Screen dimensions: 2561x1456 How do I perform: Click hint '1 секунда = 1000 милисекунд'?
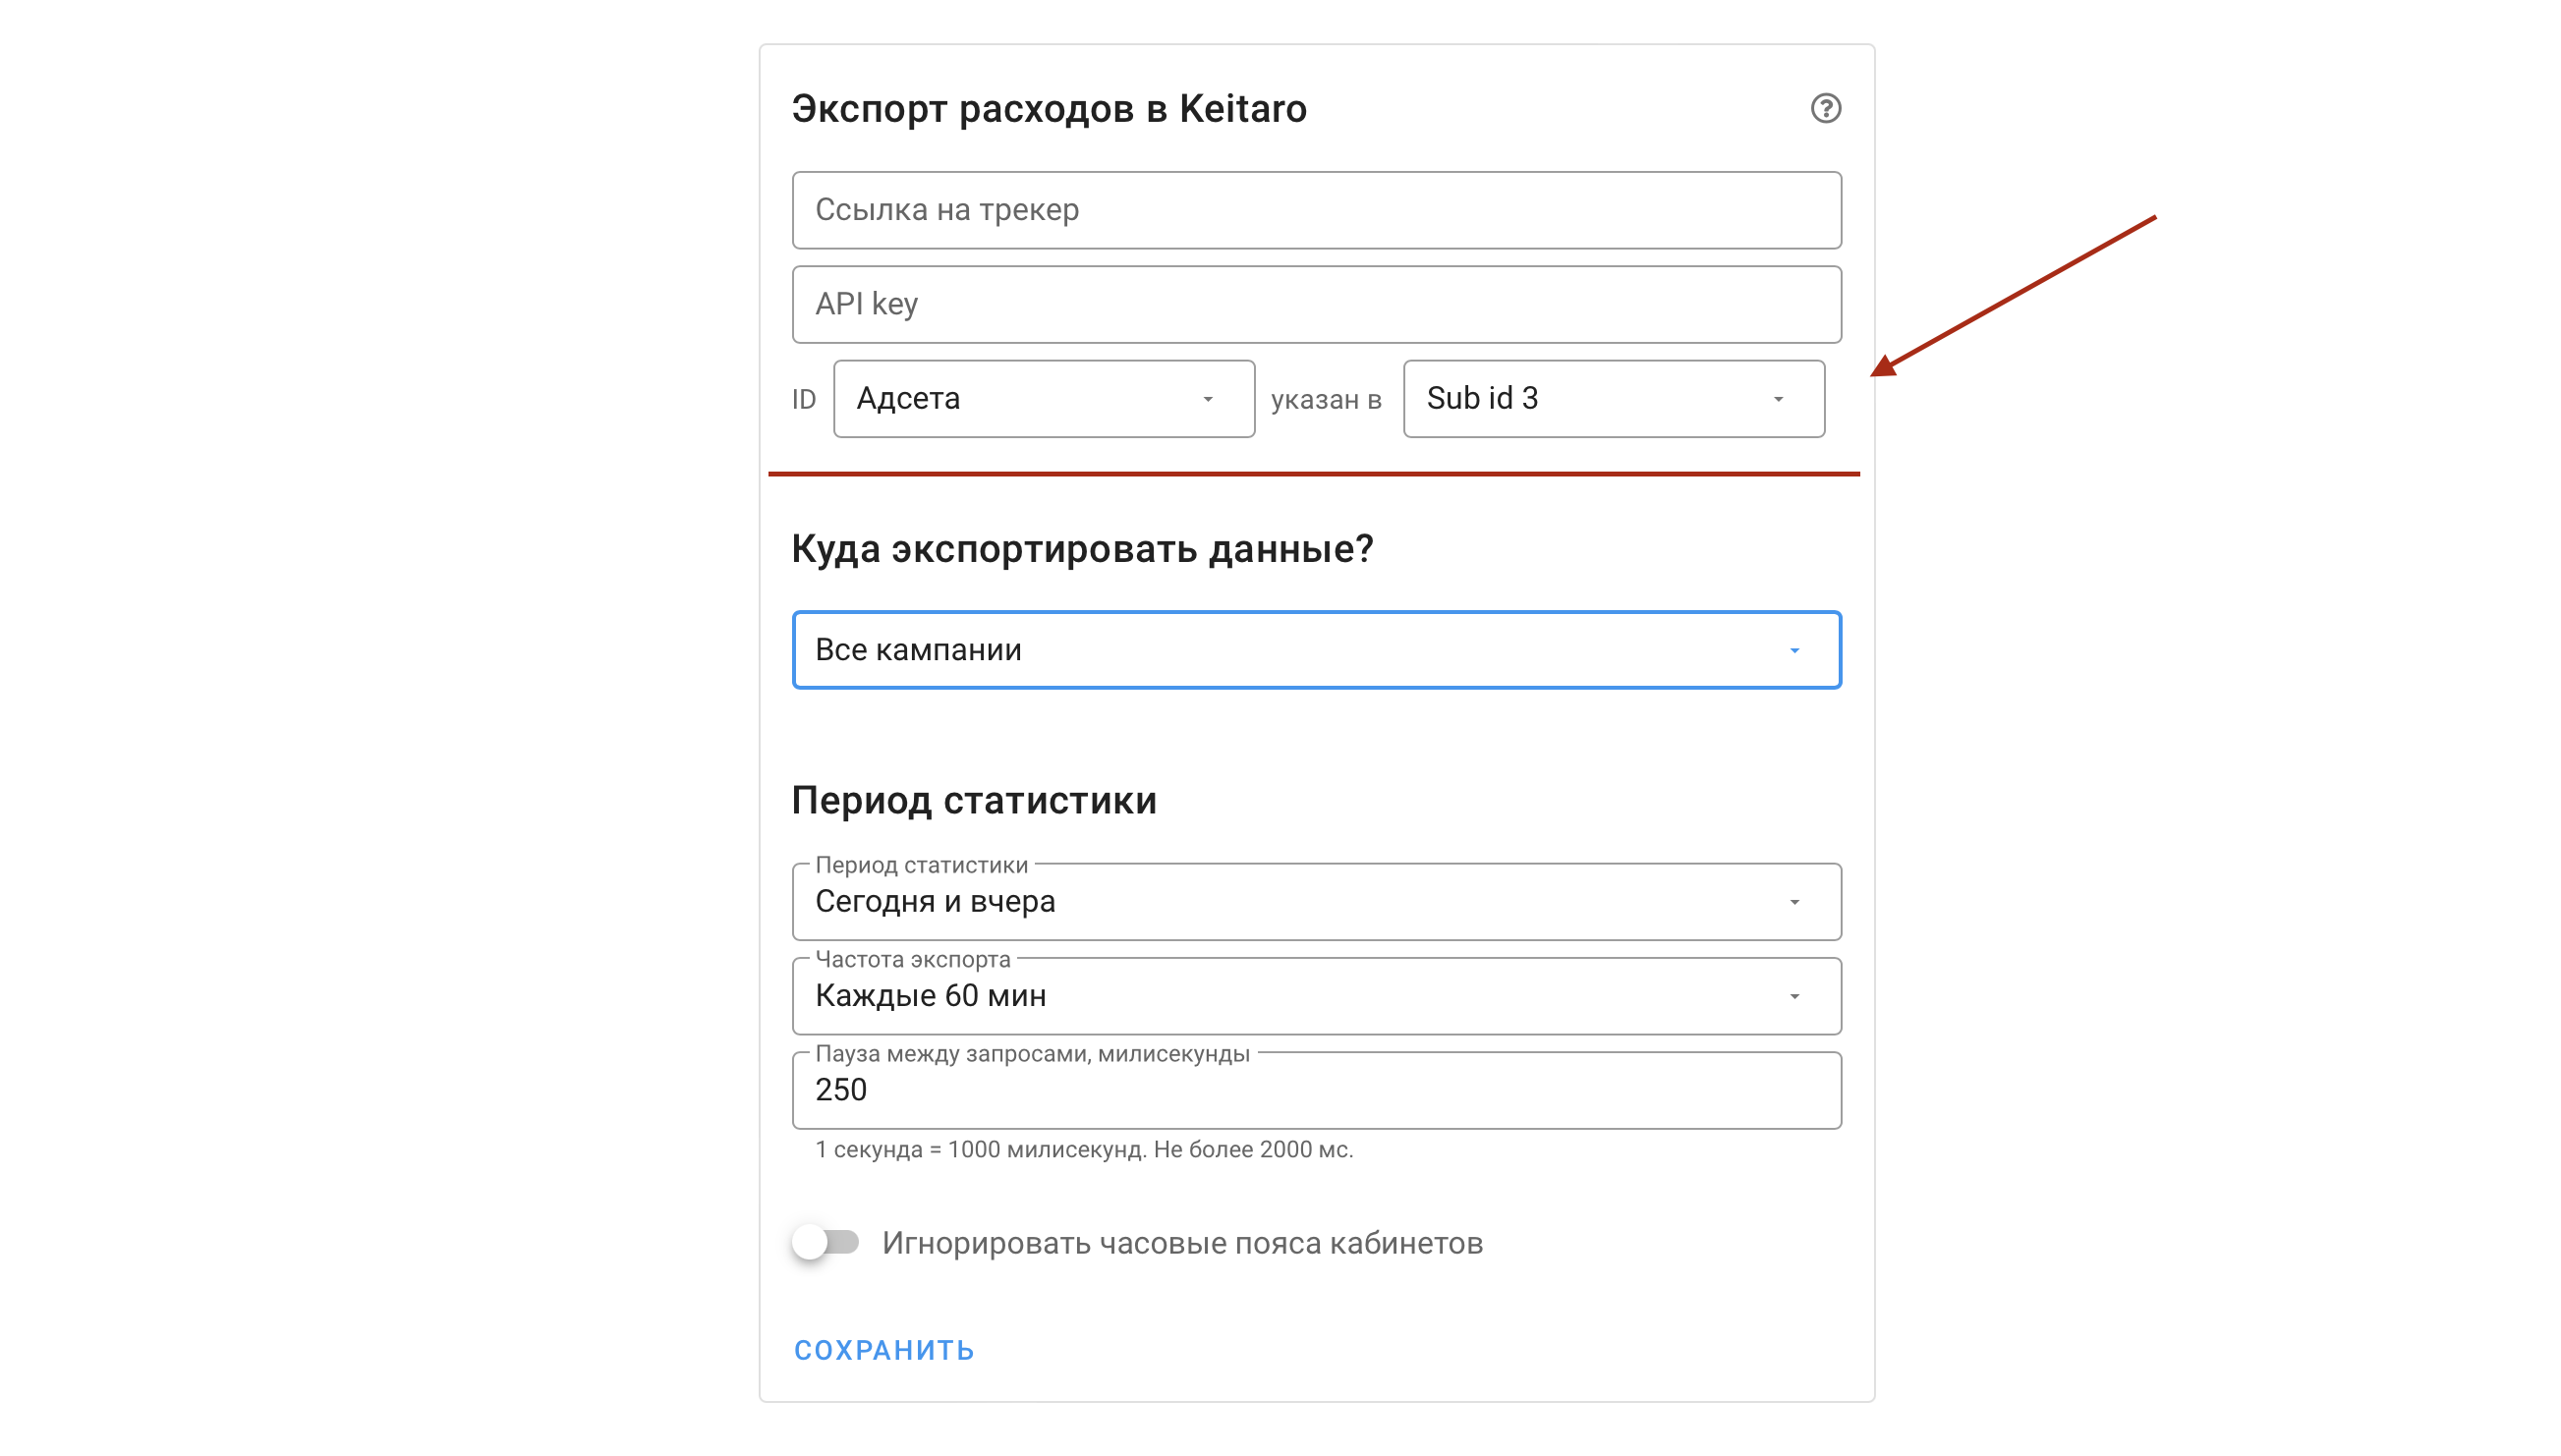click(978, 1149)
